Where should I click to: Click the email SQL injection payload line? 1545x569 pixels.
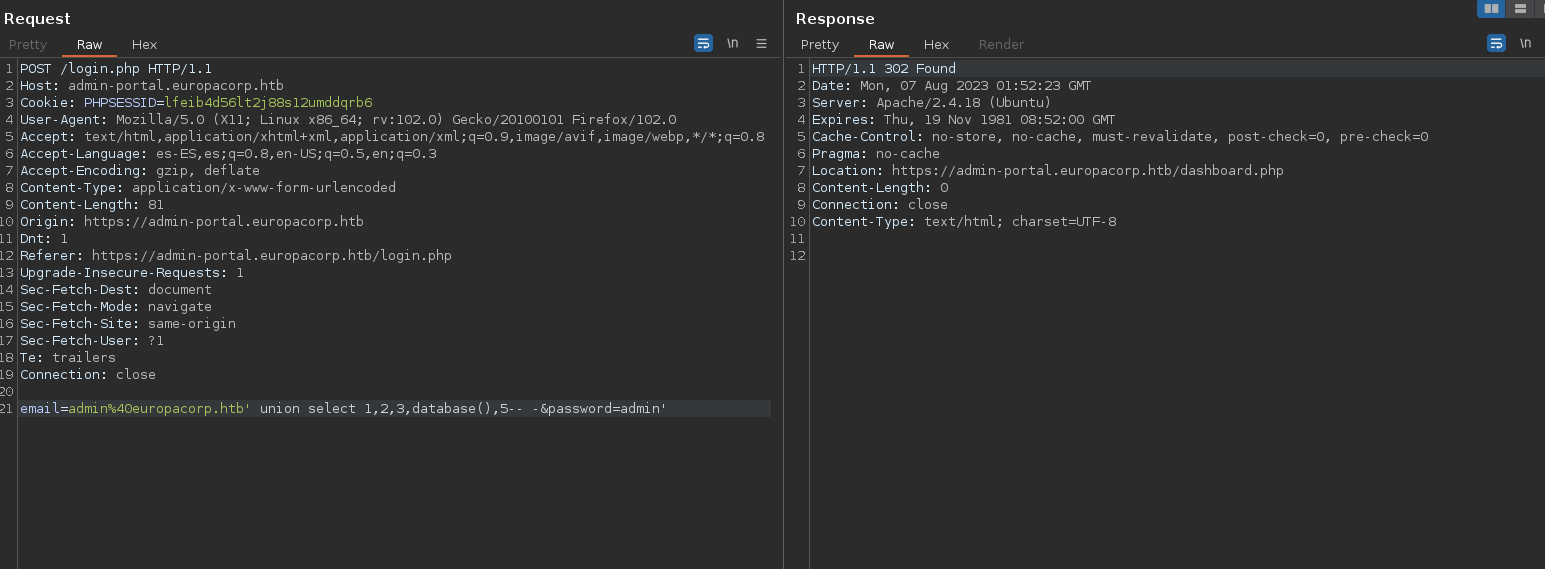pyautogui.click(x=343, y=408)
